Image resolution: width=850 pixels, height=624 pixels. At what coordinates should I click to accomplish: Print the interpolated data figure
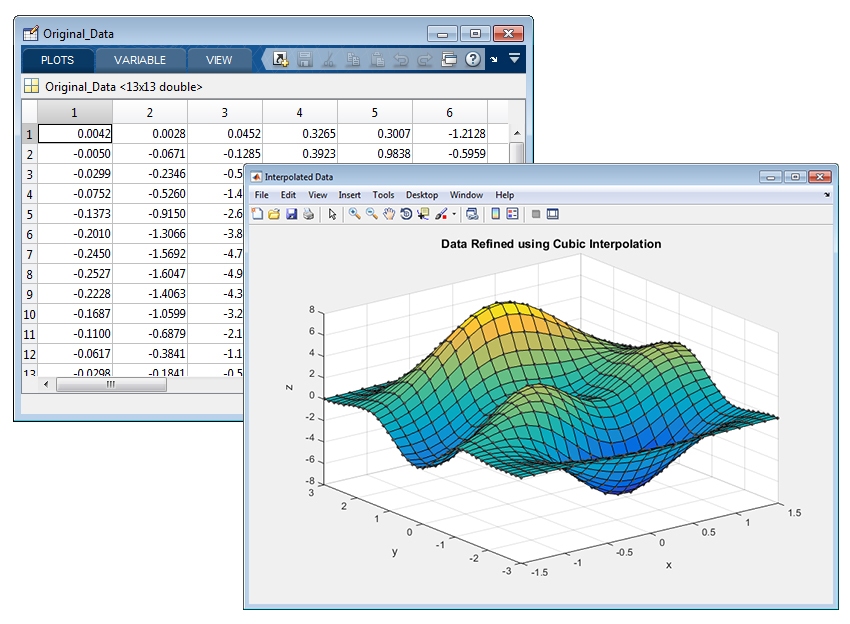(306, 213)
